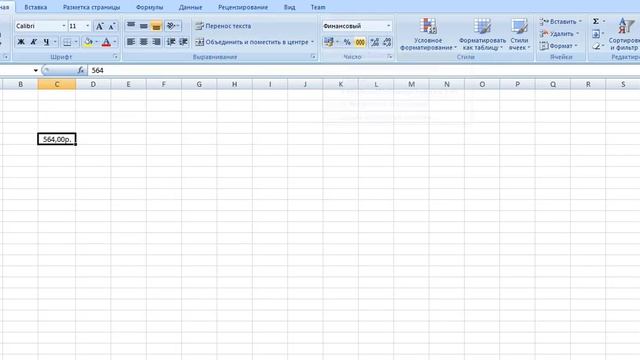
Task: Align cell content to middle
Action: [x=144, y=26]
